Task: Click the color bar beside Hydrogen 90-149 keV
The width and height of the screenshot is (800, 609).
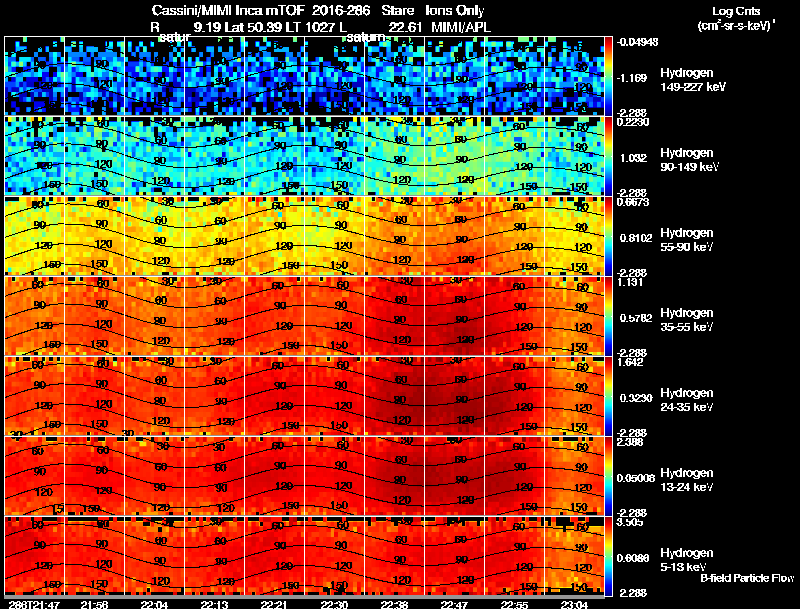Action: pos(608,156)
